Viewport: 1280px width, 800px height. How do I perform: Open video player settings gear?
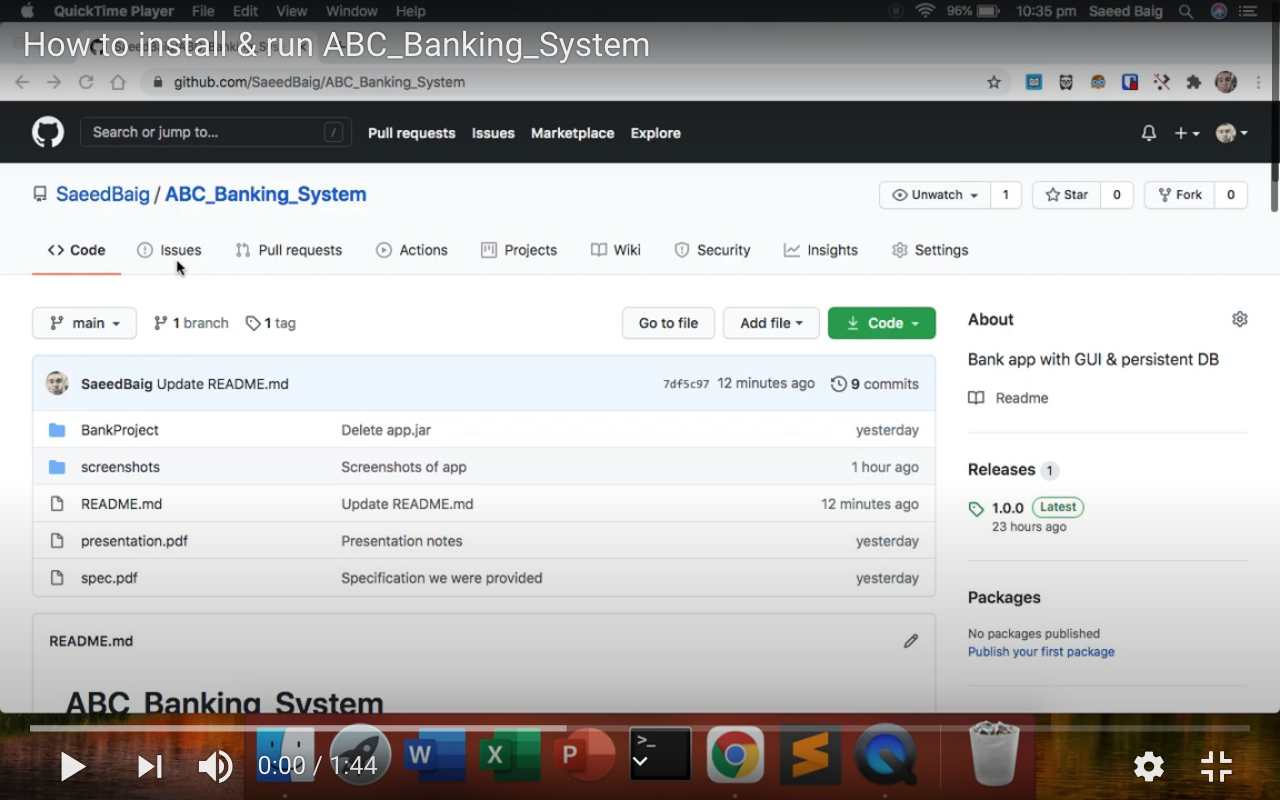coord(1149,767)
